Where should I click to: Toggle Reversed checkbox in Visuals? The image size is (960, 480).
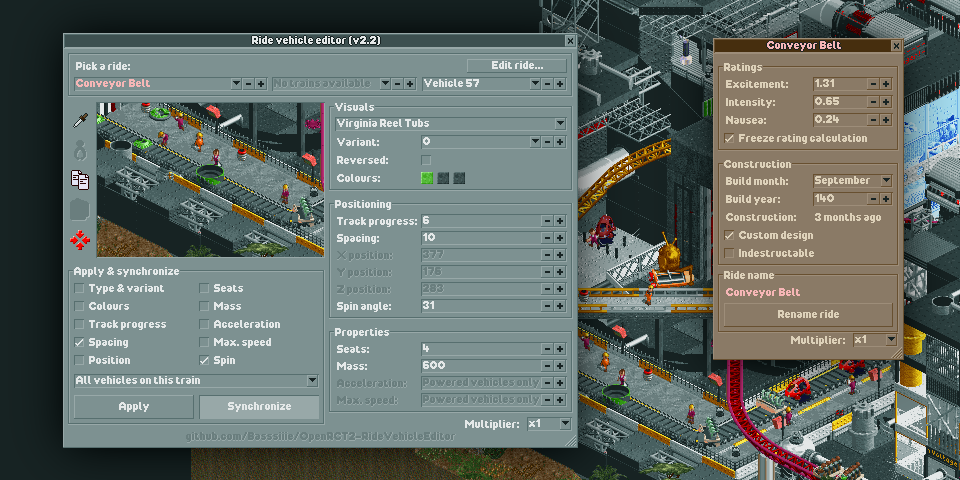(x=426, y=160)
